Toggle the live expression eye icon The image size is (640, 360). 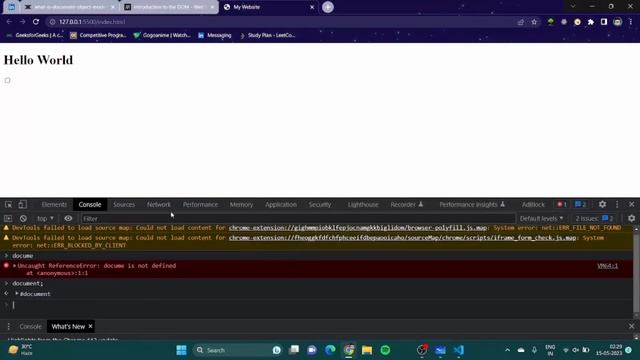(68, 218)
